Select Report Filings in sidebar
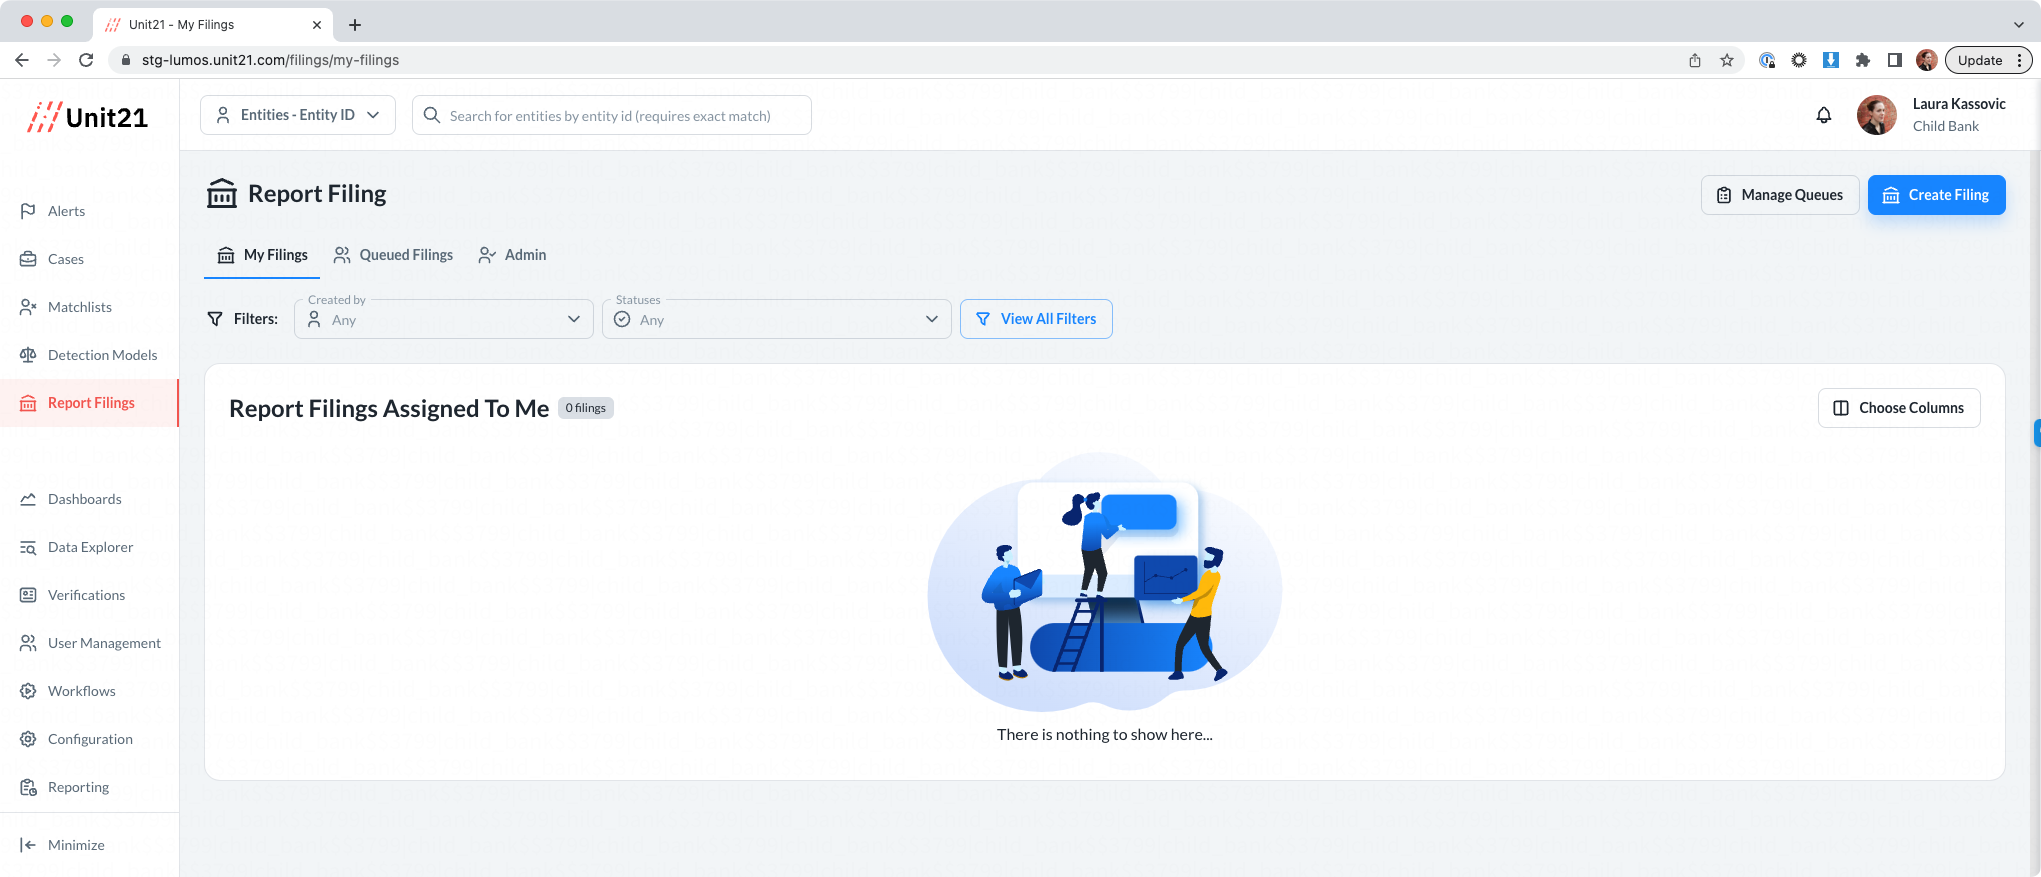Image resolution: width=2041 pixels, height=877 pixels. (90, 403)
